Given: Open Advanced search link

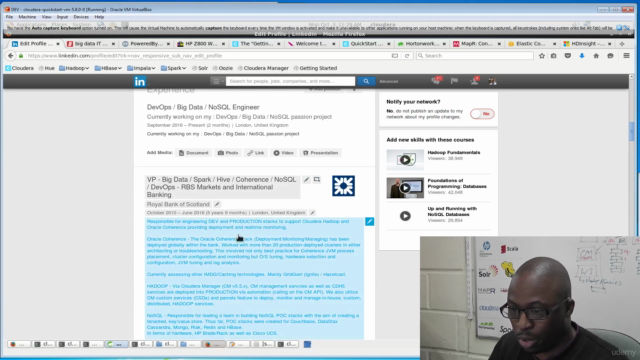Looking at the screenshot, I should [x=389, y=81].
